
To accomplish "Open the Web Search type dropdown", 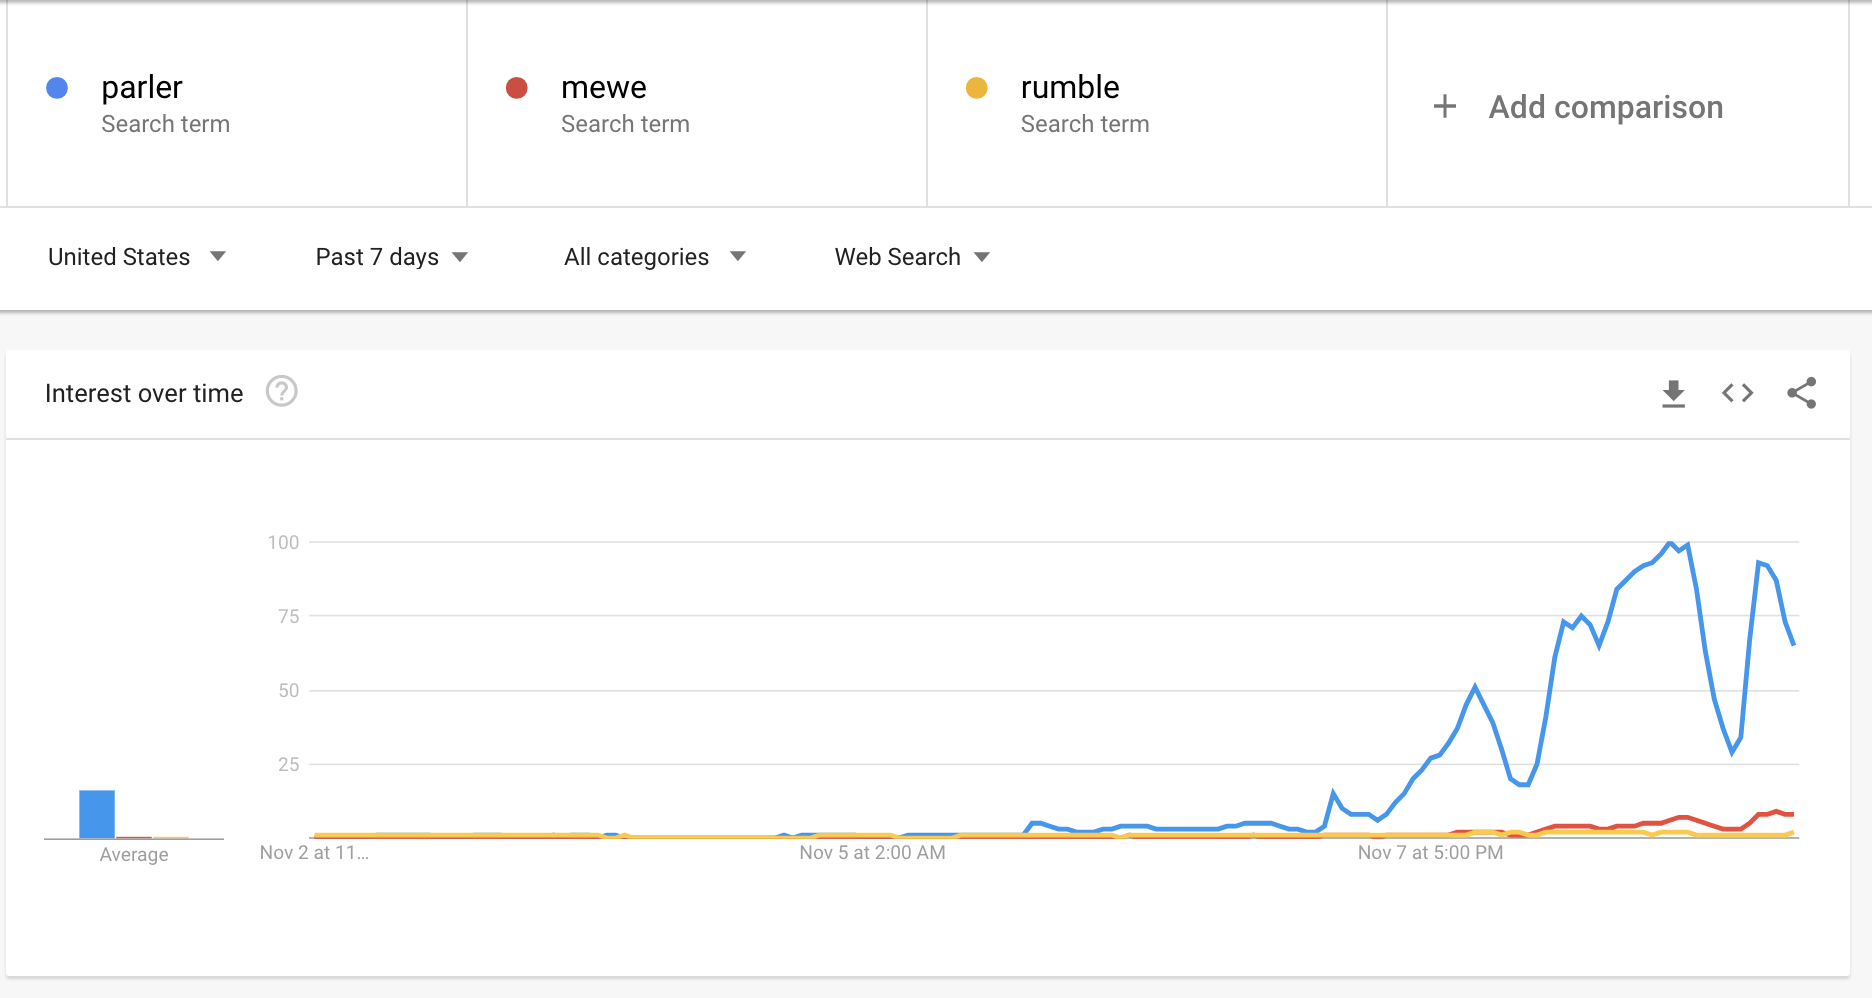I will pyautogui.click(x=911, y=257).
